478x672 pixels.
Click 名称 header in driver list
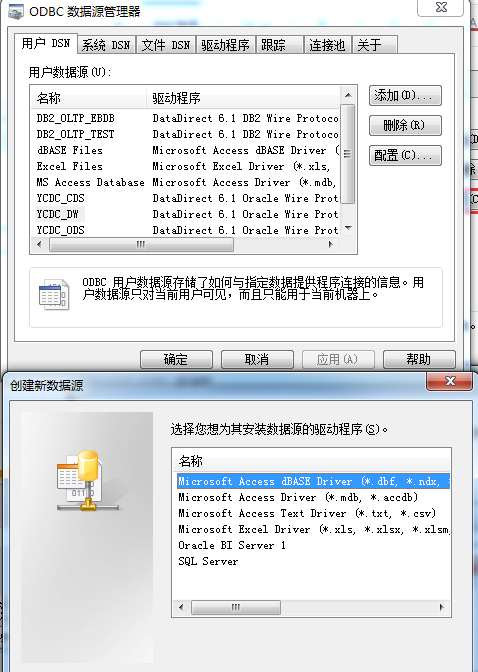tap(312, 462)
